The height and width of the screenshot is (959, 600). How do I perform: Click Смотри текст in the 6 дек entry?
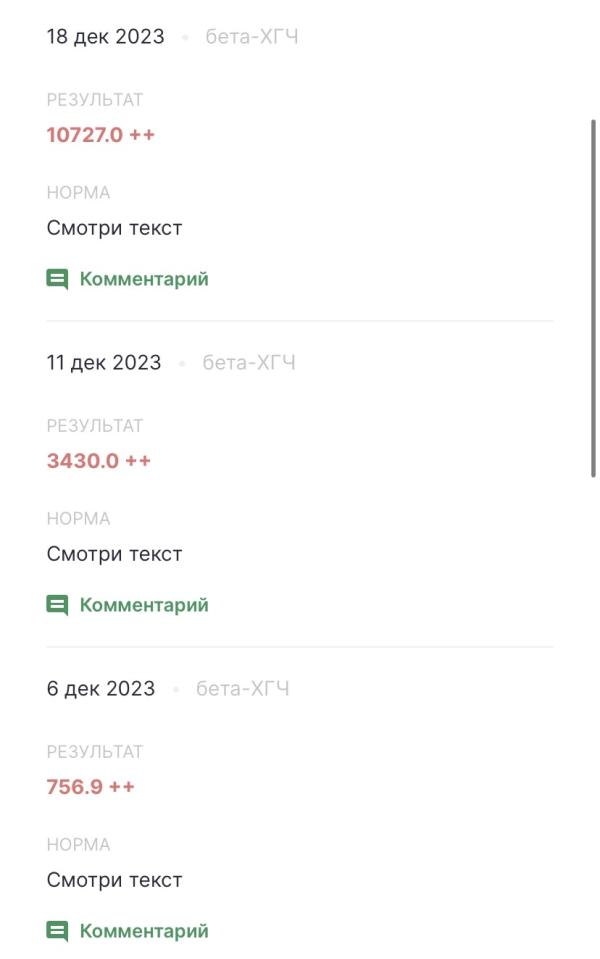(114, 880)
